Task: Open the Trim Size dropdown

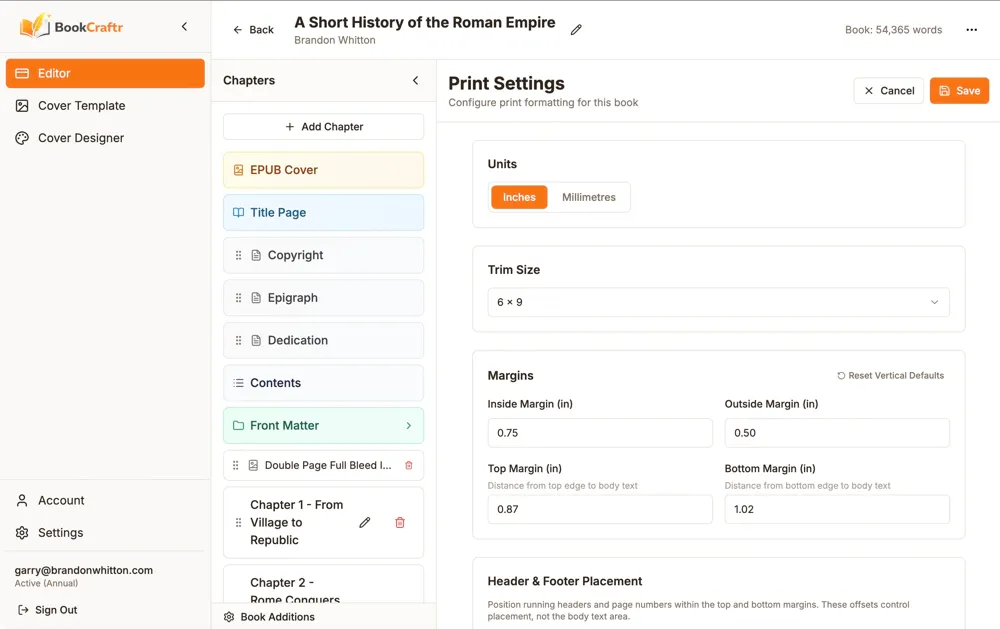Action: [718, 302]
